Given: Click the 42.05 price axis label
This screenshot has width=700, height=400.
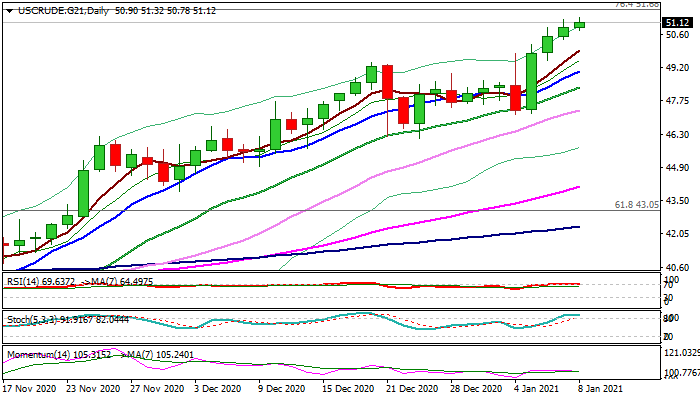Looking at the screenshot, I should (x=677, y=232).
